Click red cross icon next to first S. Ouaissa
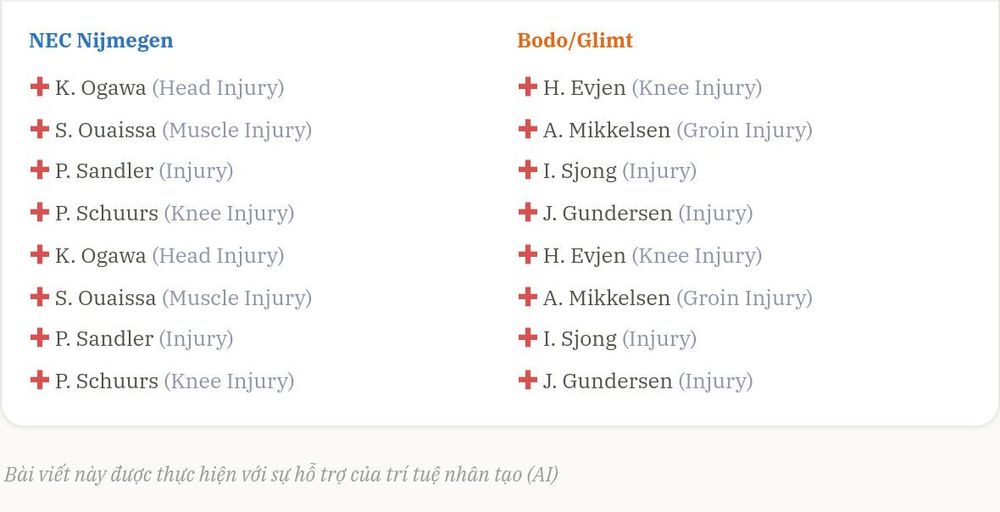This screenshot has height=512, width=1000. 40,129
